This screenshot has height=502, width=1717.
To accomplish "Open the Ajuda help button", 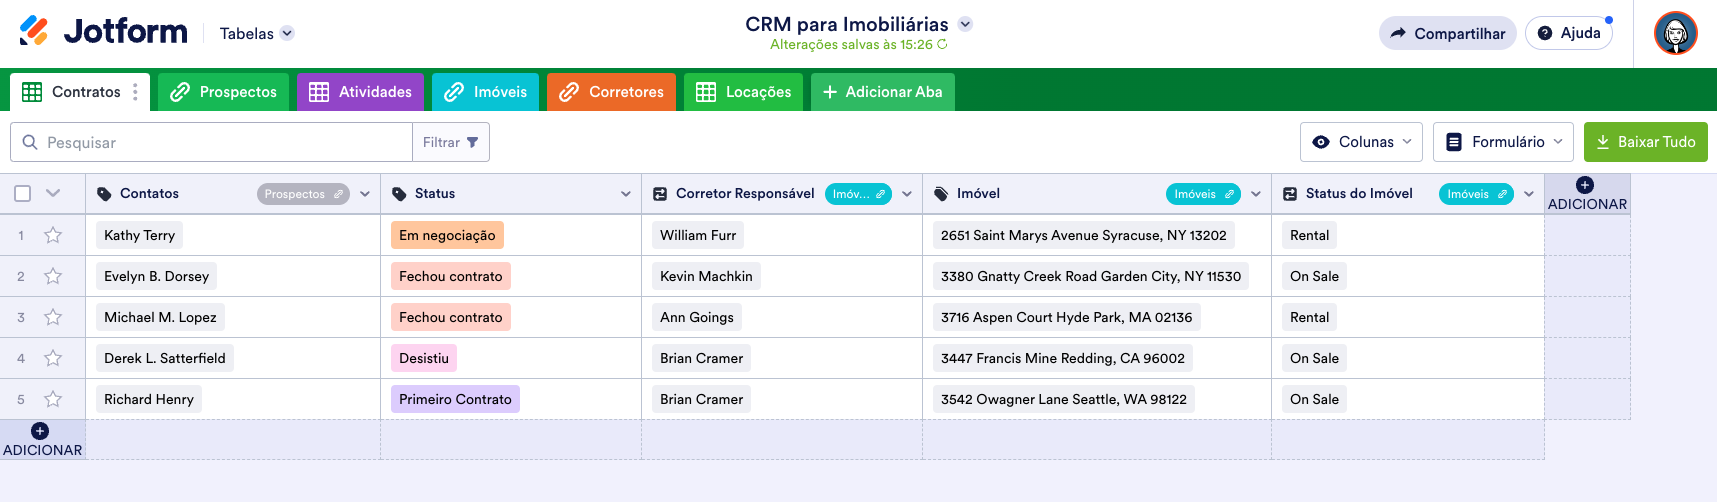I will tap(1569, 33).
